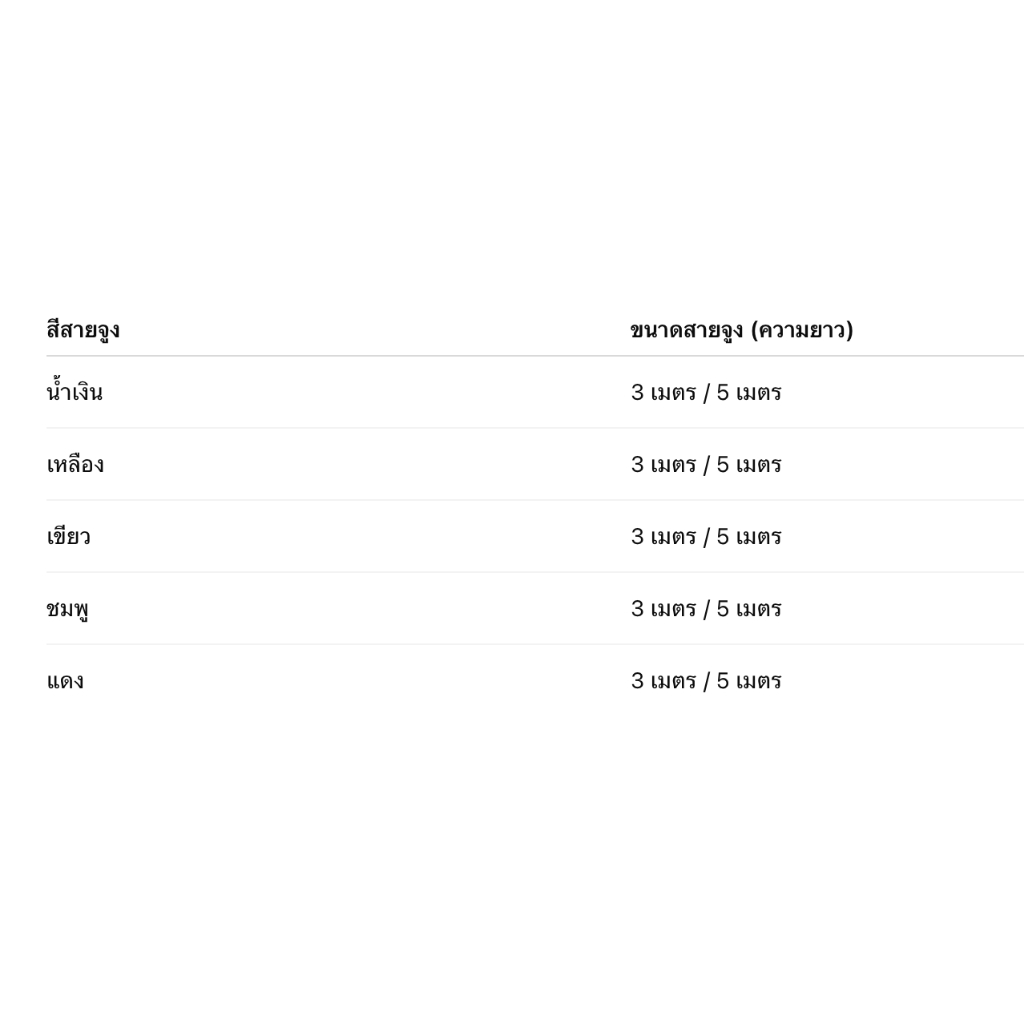Click 3 เมตร in the เหลือง row
The image size is (1024, 1024).
click(663, 465)
